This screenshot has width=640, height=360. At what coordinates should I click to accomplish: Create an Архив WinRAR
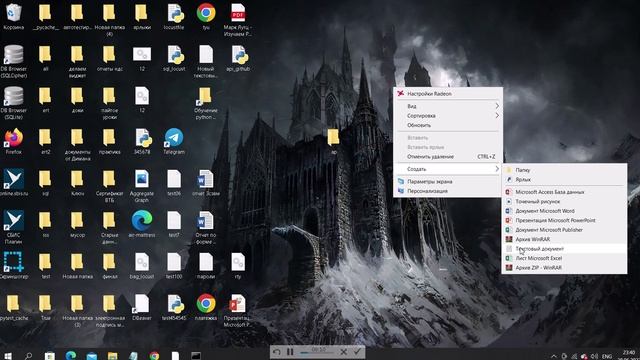(x=564, y=239)
